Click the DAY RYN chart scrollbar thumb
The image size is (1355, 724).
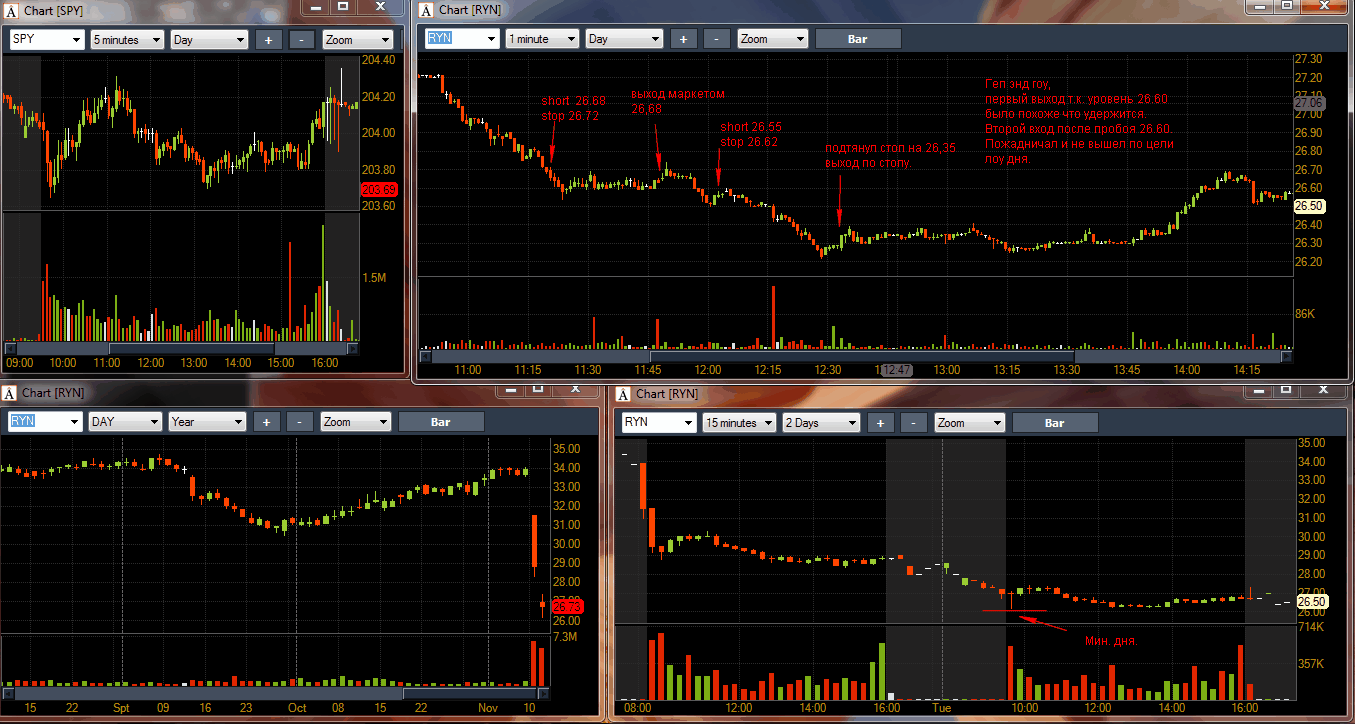pos(470,693)
